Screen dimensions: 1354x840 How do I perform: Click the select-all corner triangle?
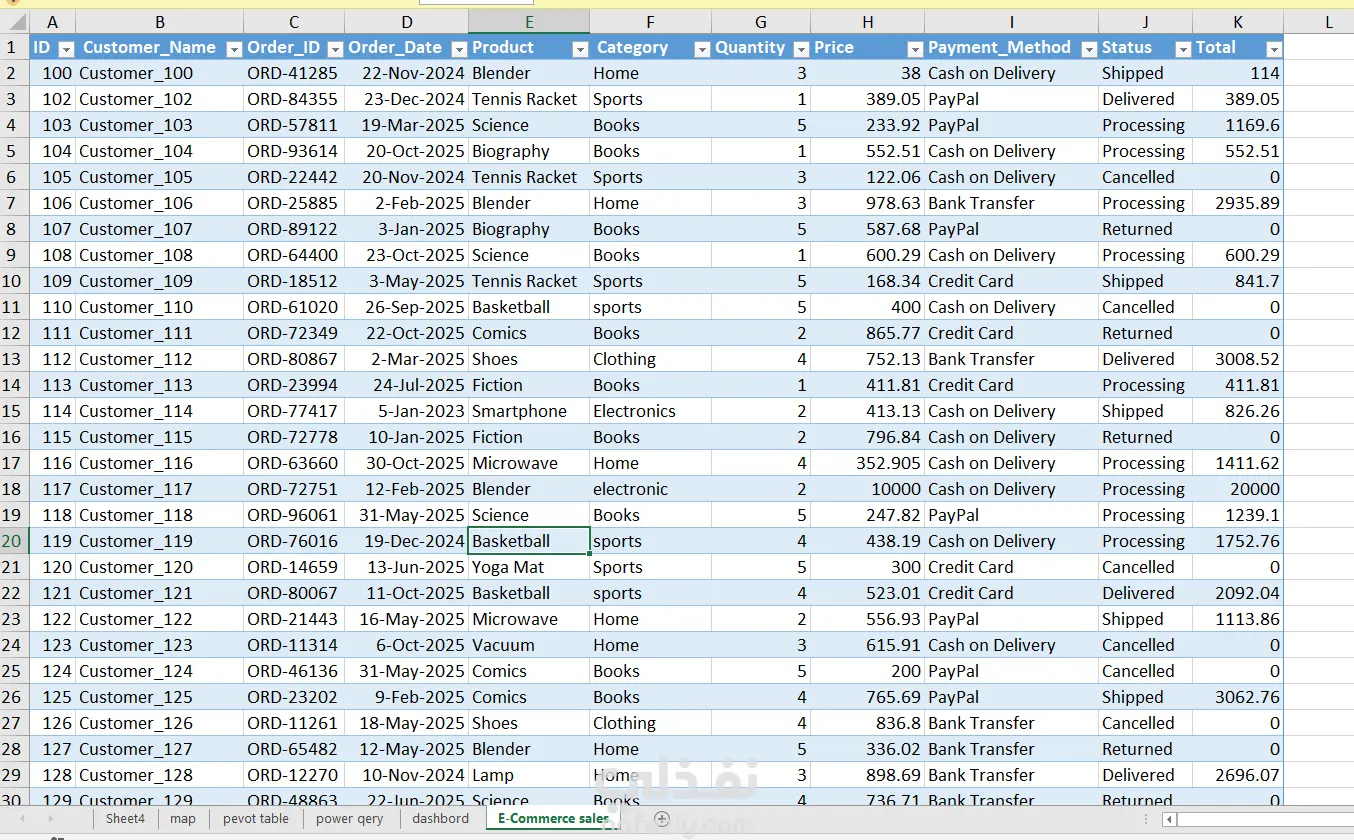[14, 21]
